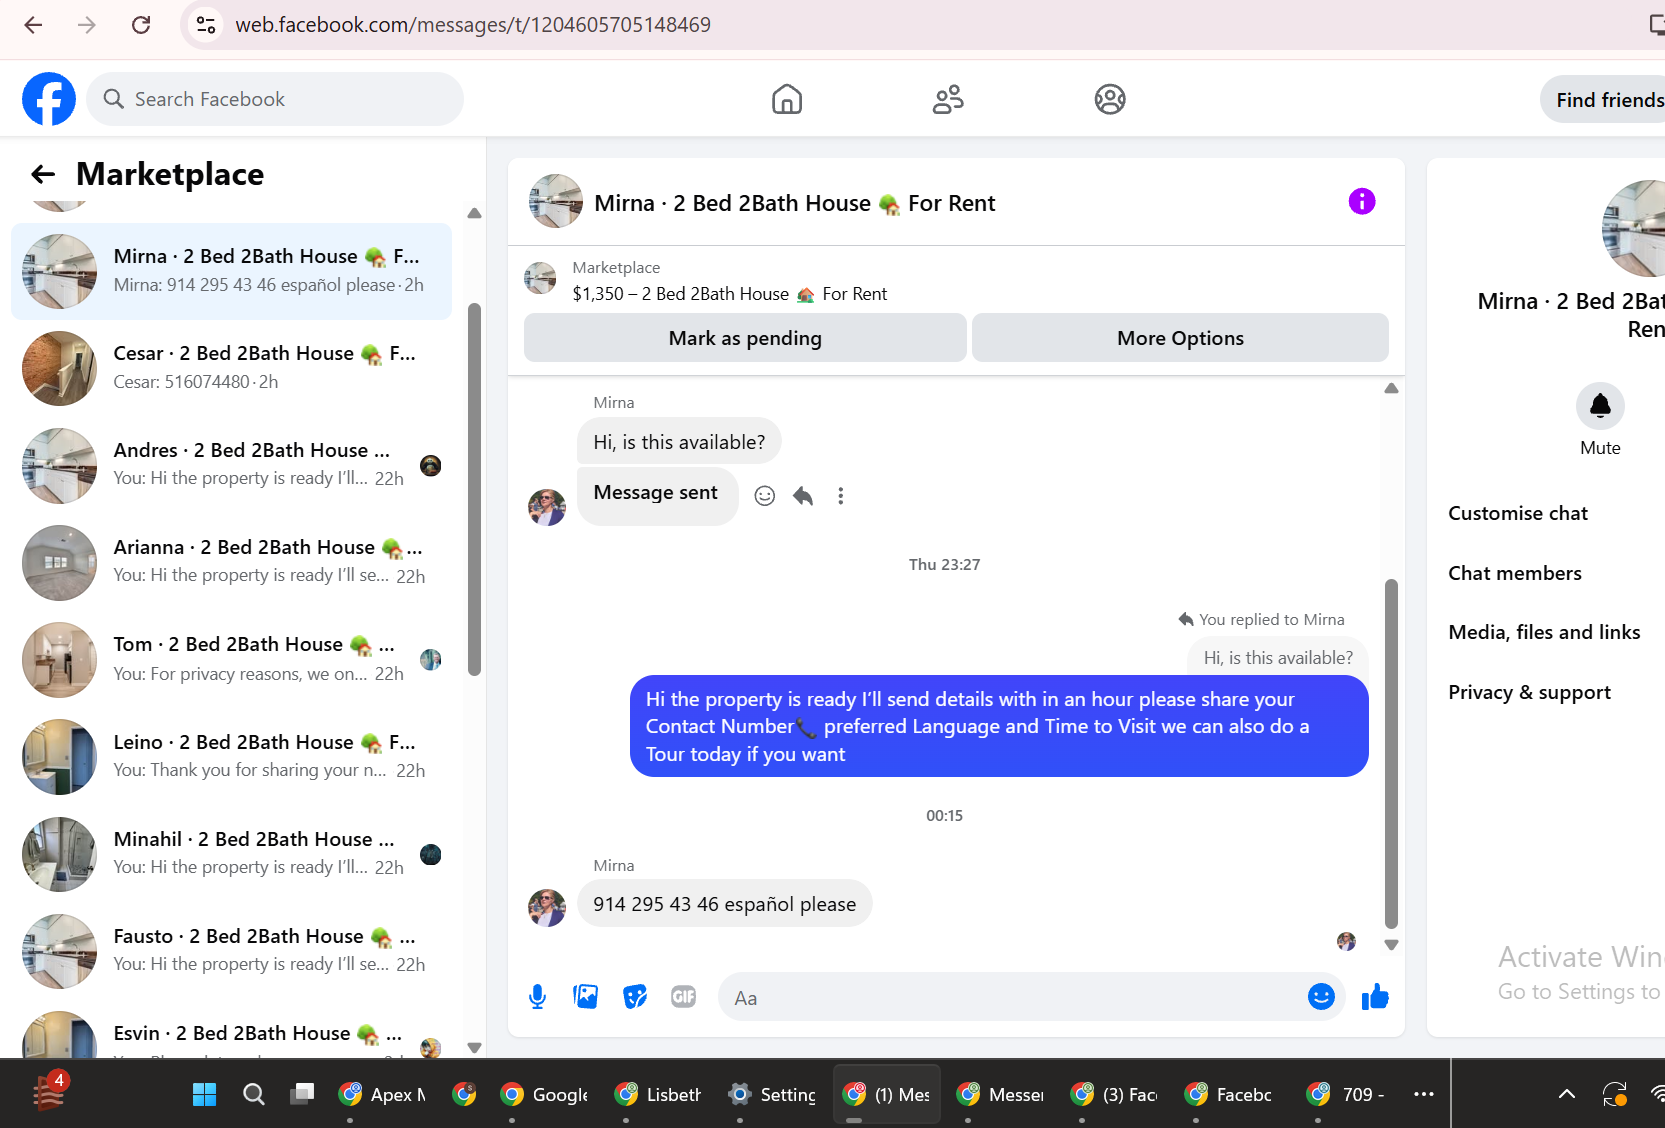Click chat scroll down arrow

click(1391, 944)
